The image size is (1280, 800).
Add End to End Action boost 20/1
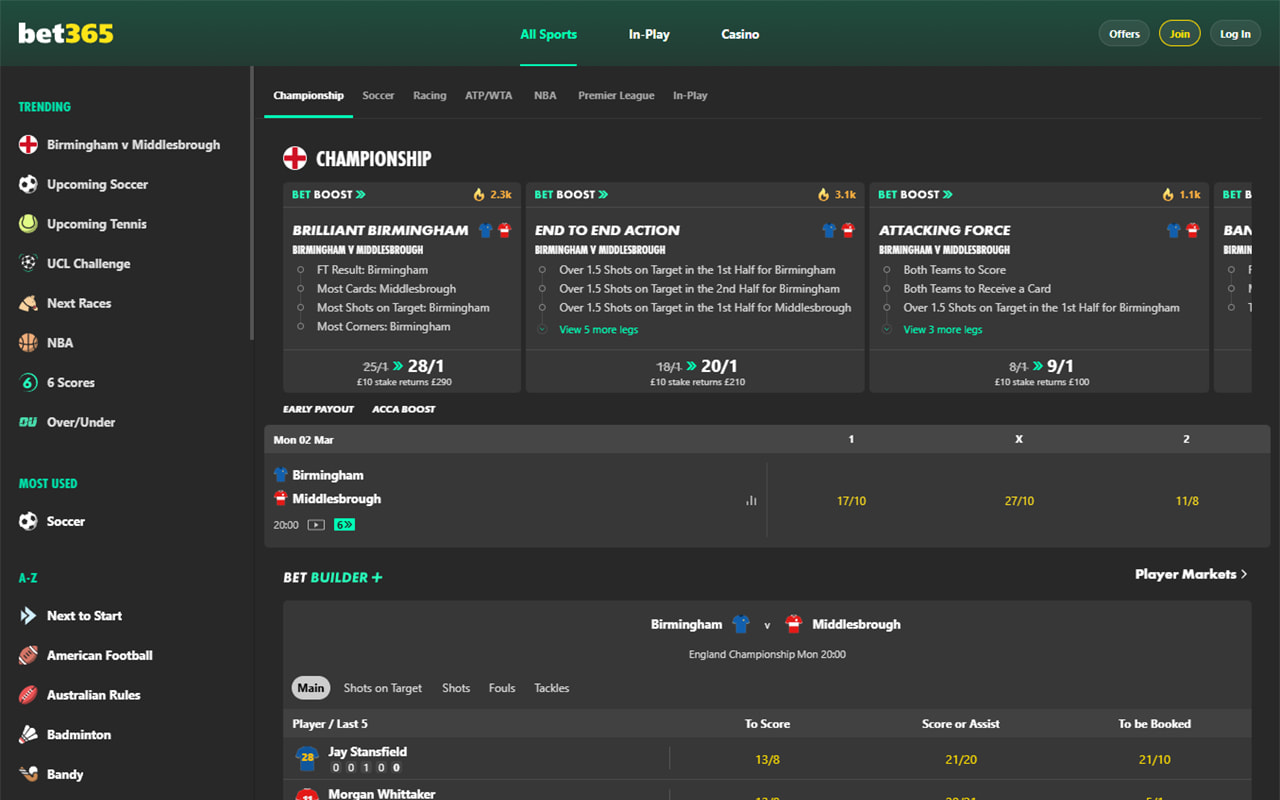(695, 371)
